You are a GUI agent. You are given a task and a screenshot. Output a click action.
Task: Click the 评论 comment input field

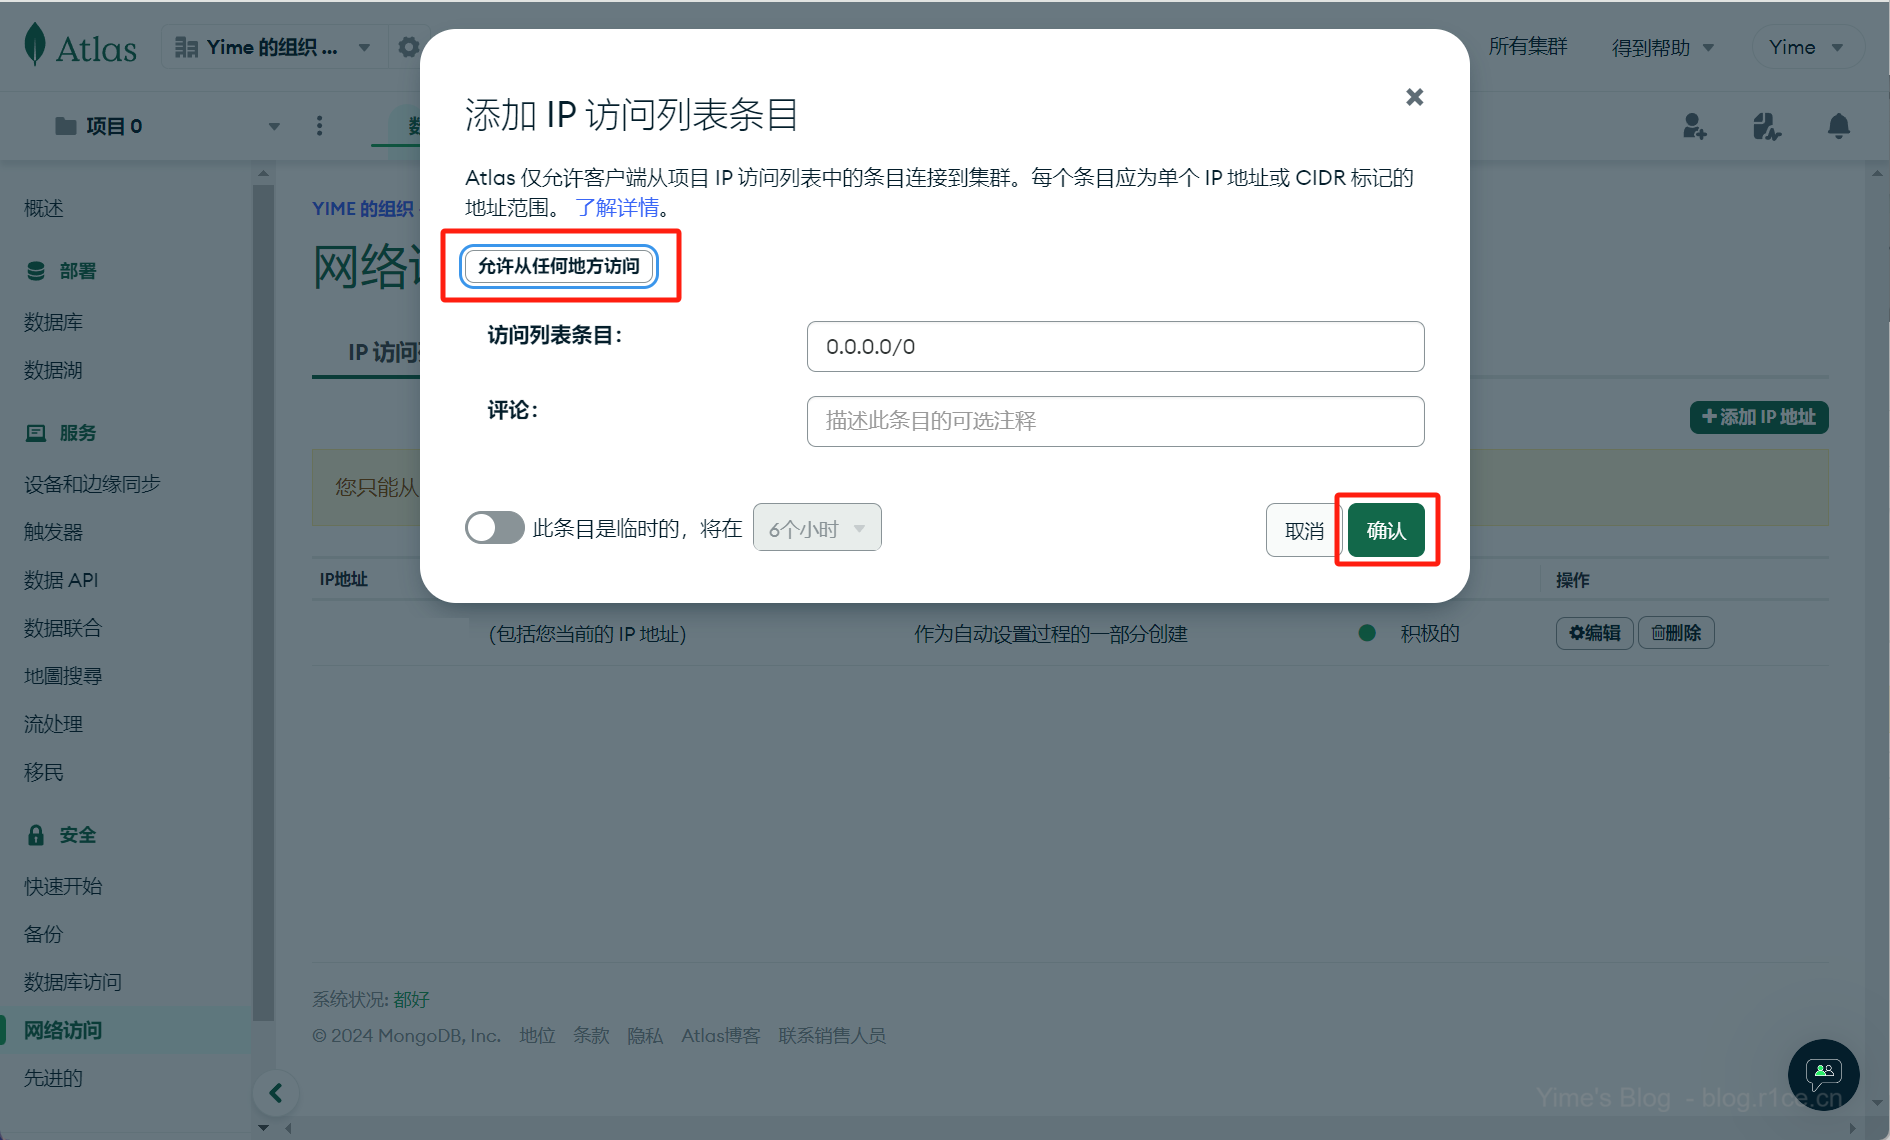click(1115, 421)
